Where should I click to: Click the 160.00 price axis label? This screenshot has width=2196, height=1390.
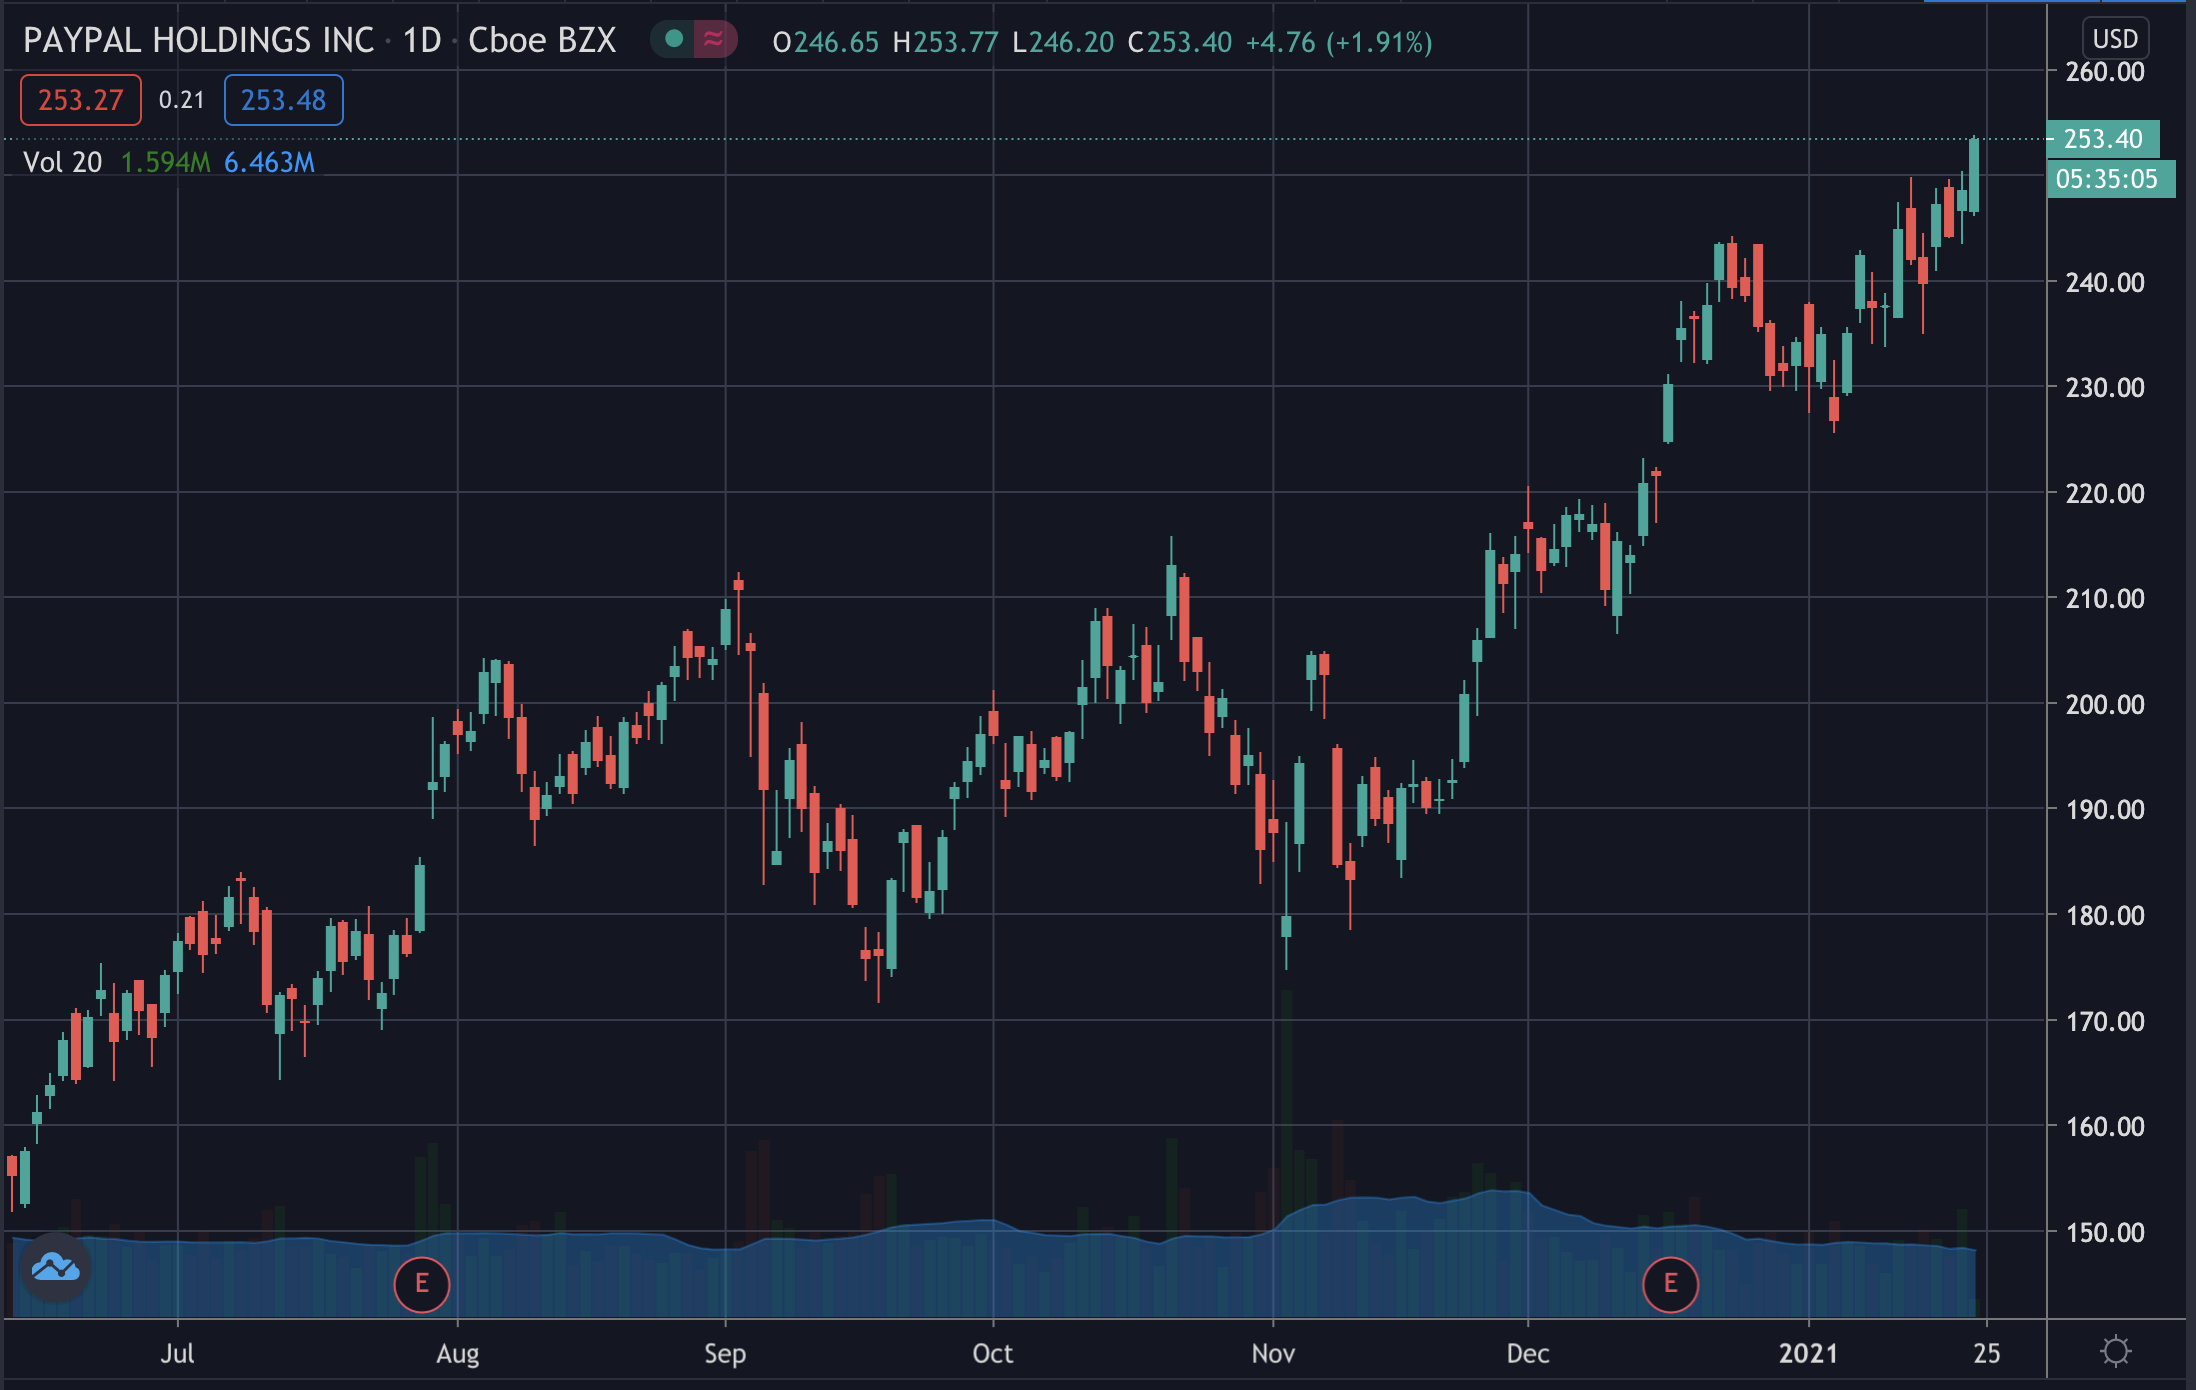click(x=2105, y=1126)
